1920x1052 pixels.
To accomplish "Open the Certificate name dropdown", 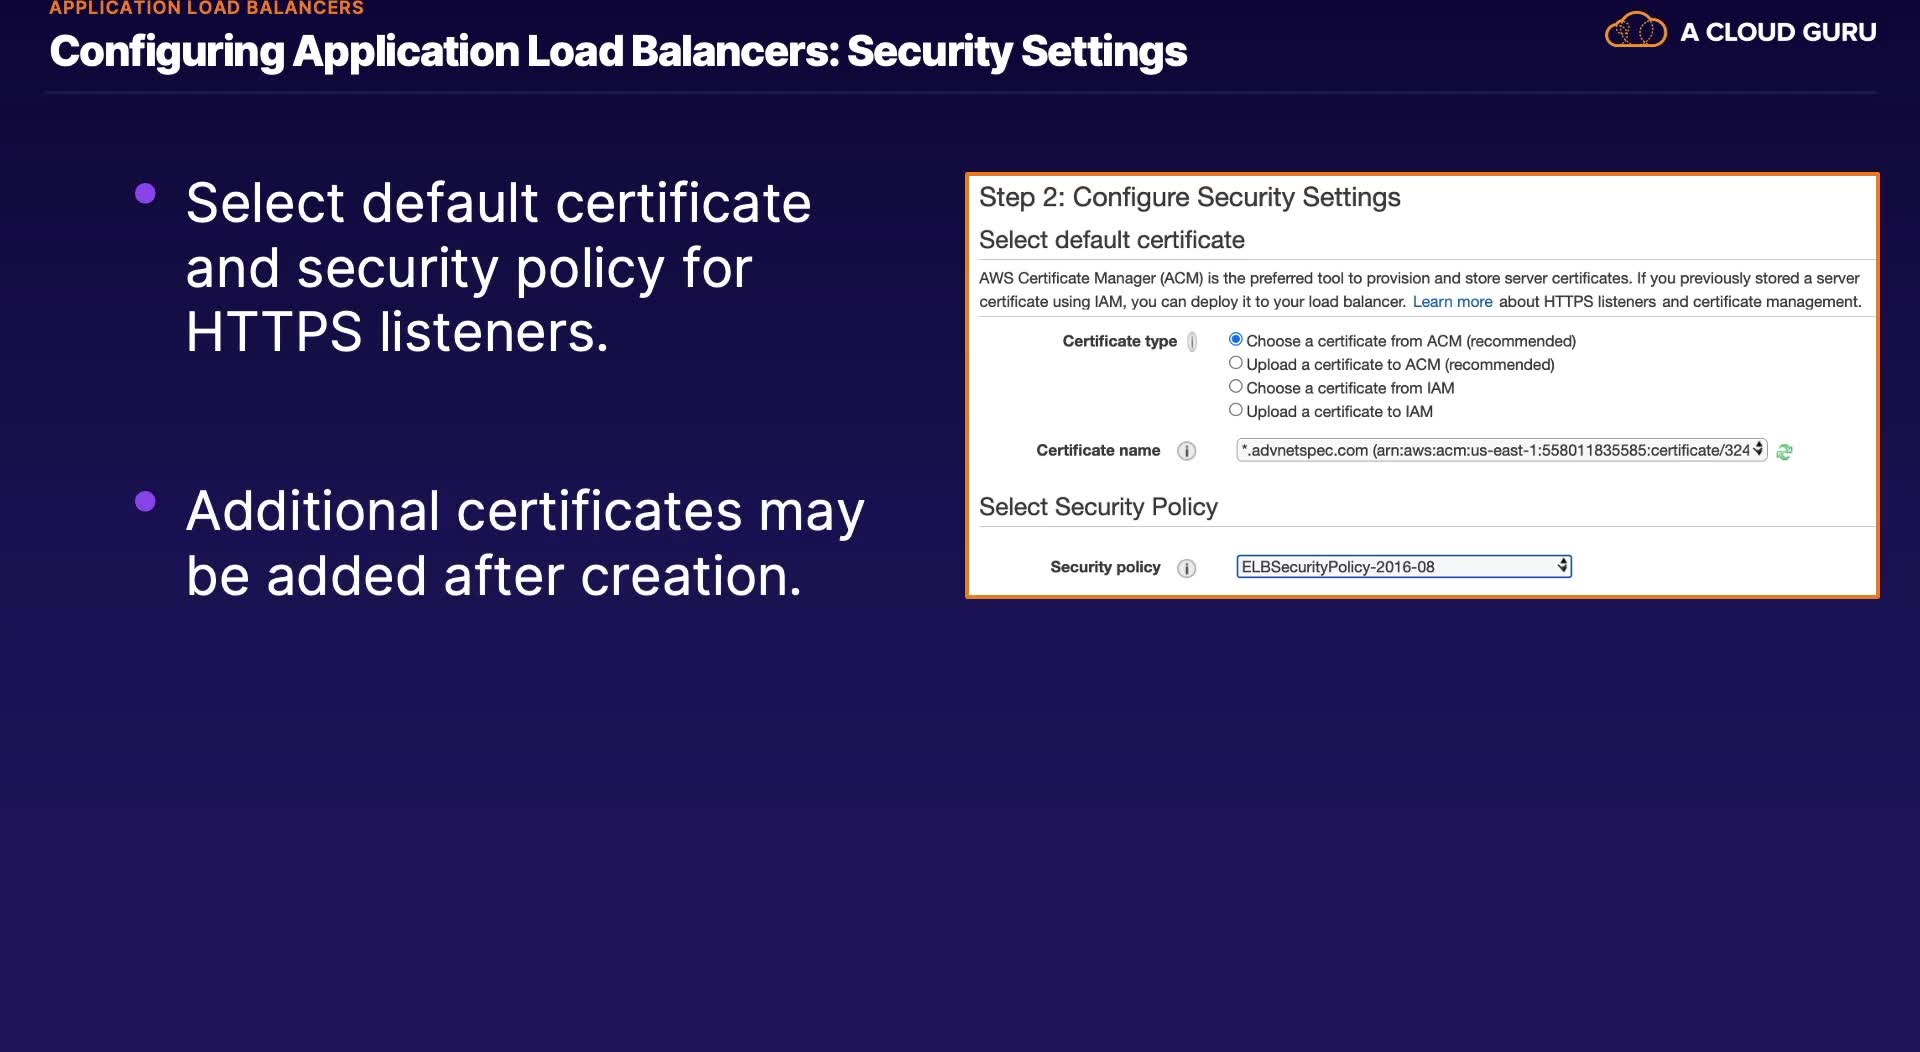I will click(x=1501, y=451).
